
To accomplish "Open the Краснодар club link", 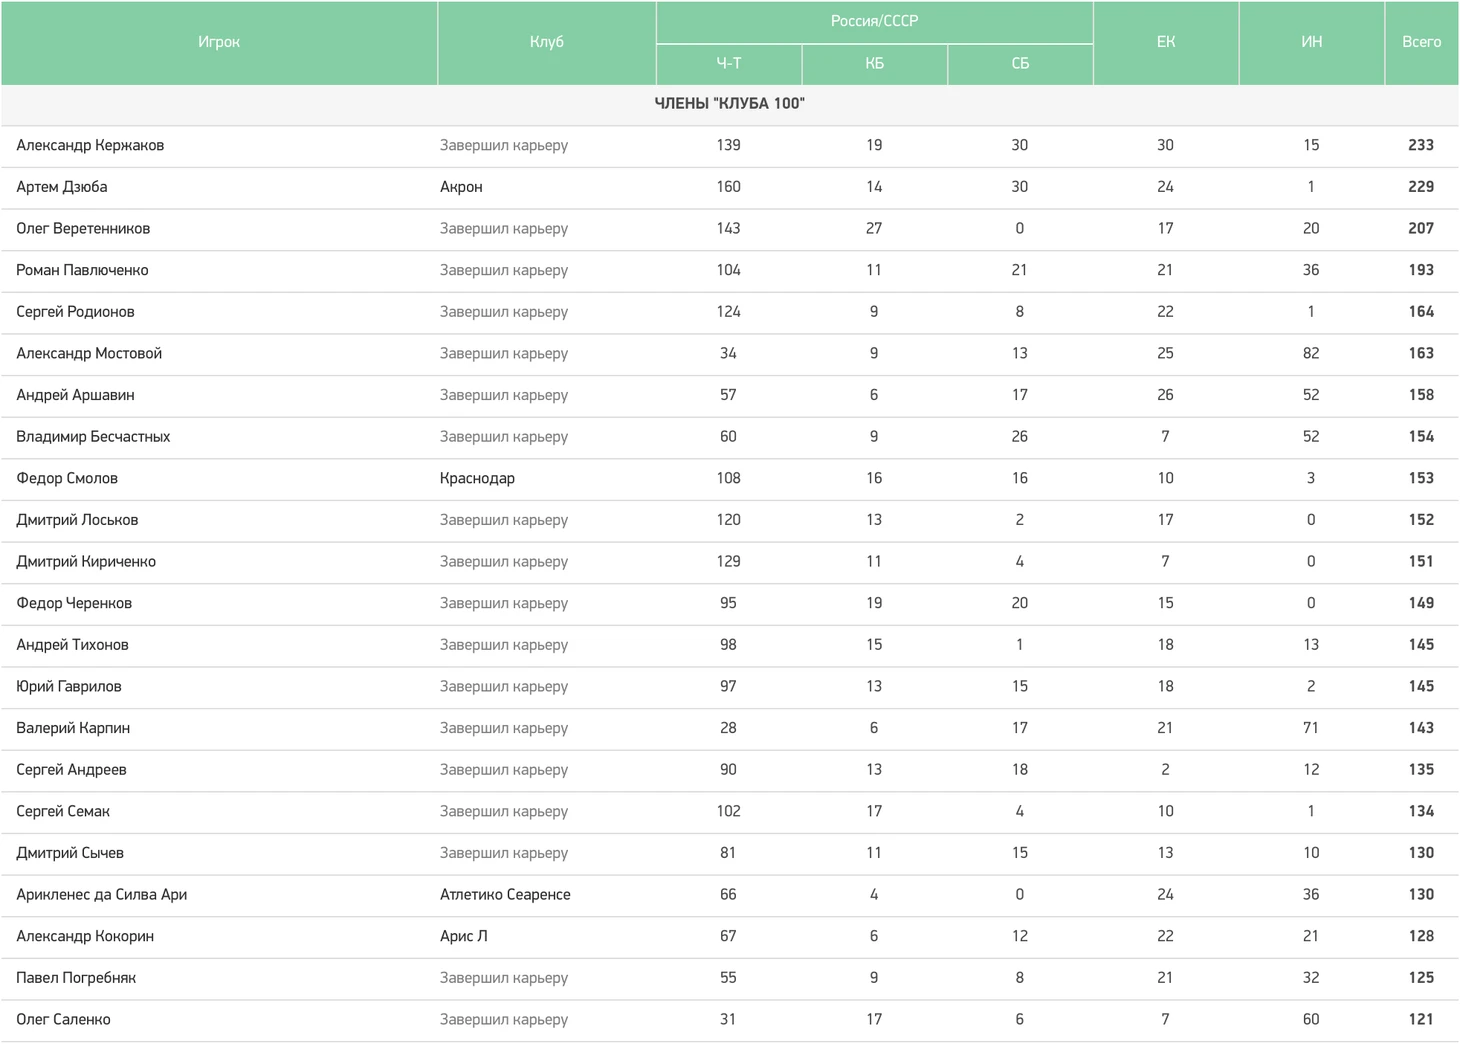I will click(x=477, y=478).
